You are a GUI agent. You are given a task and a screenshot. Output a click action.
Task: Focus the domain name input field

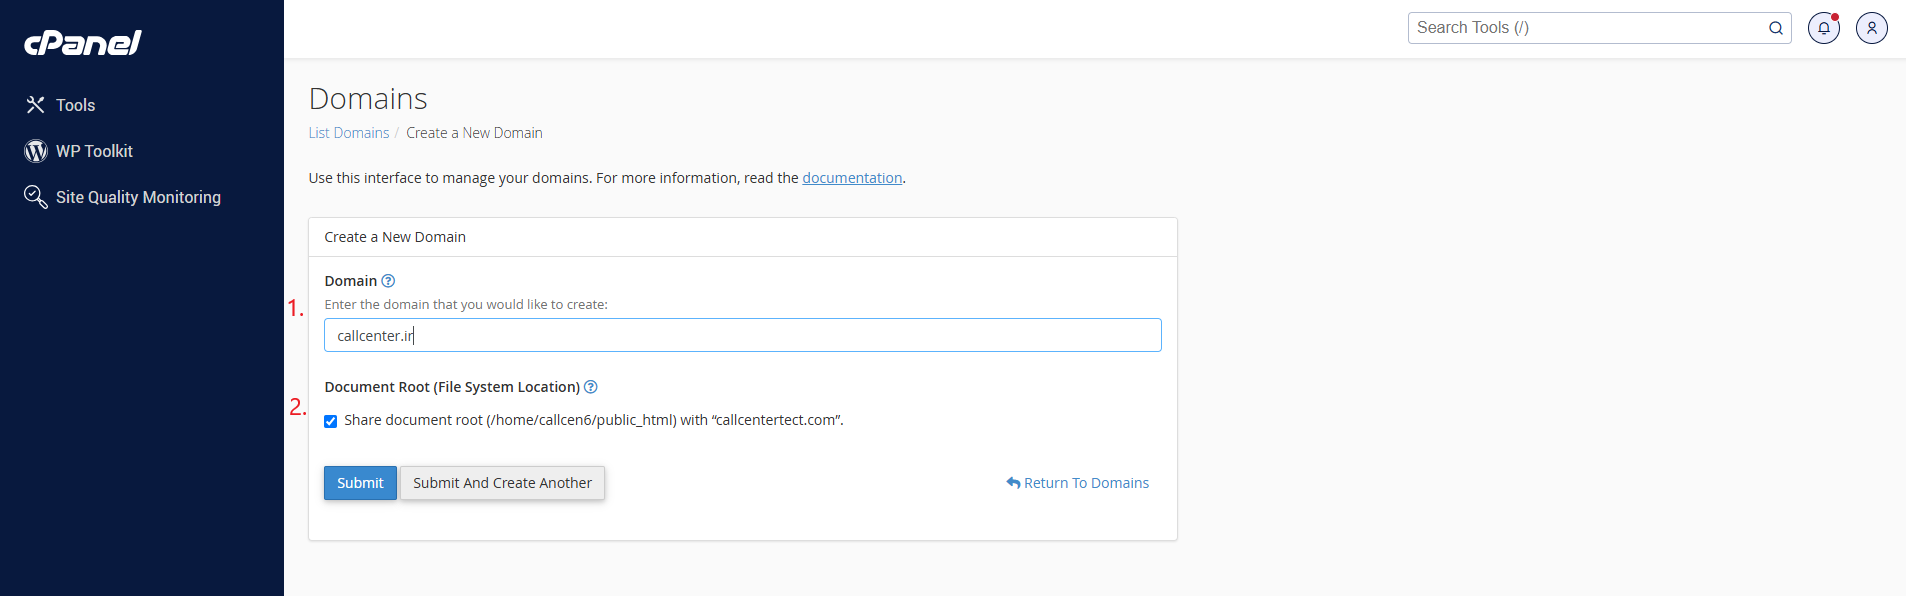coord(742,335)
